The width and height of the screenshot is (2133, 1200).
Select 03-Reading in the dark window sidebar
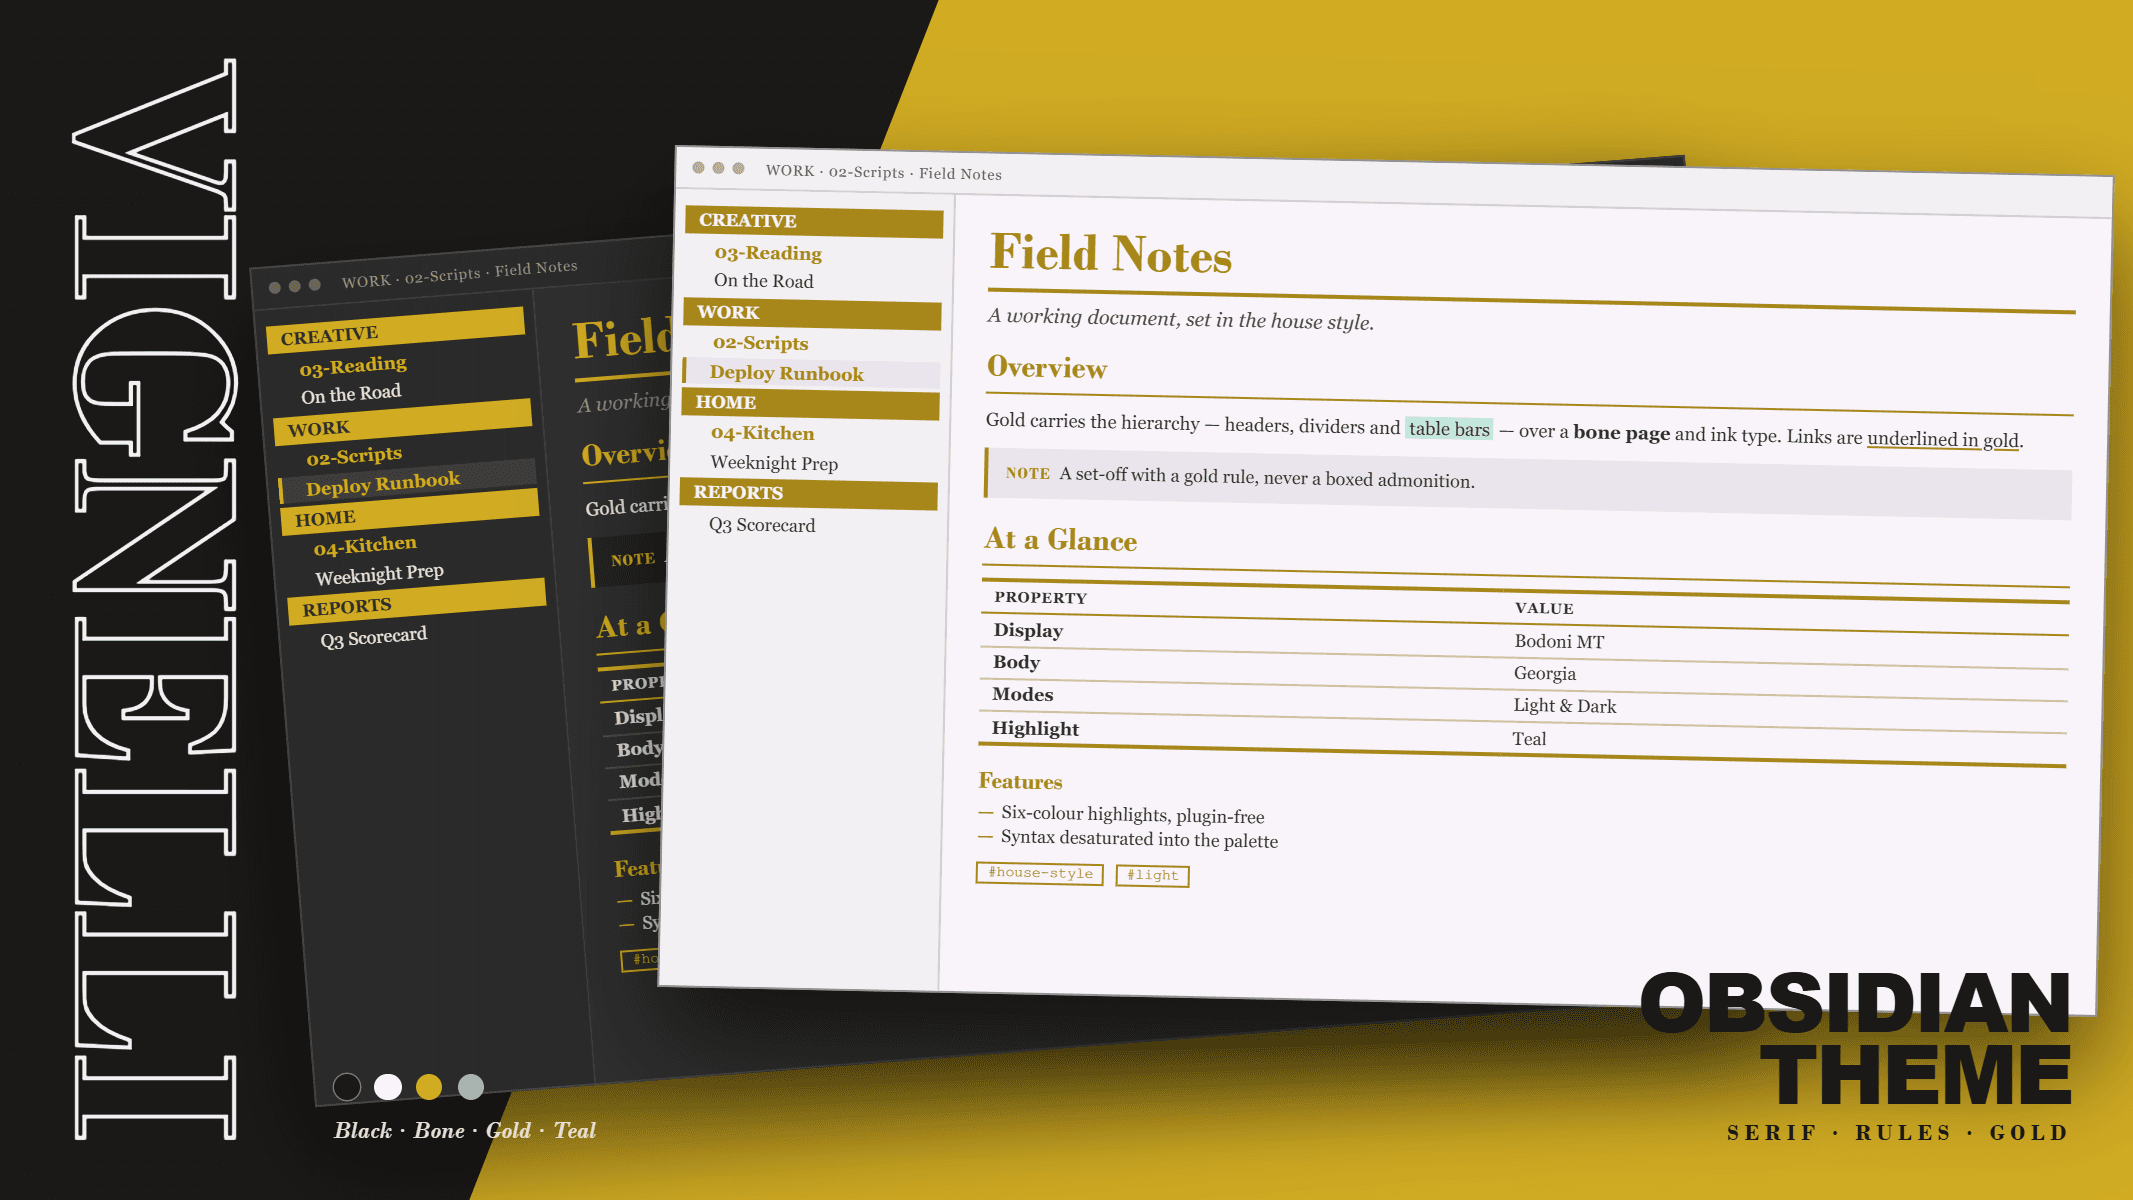353,365
